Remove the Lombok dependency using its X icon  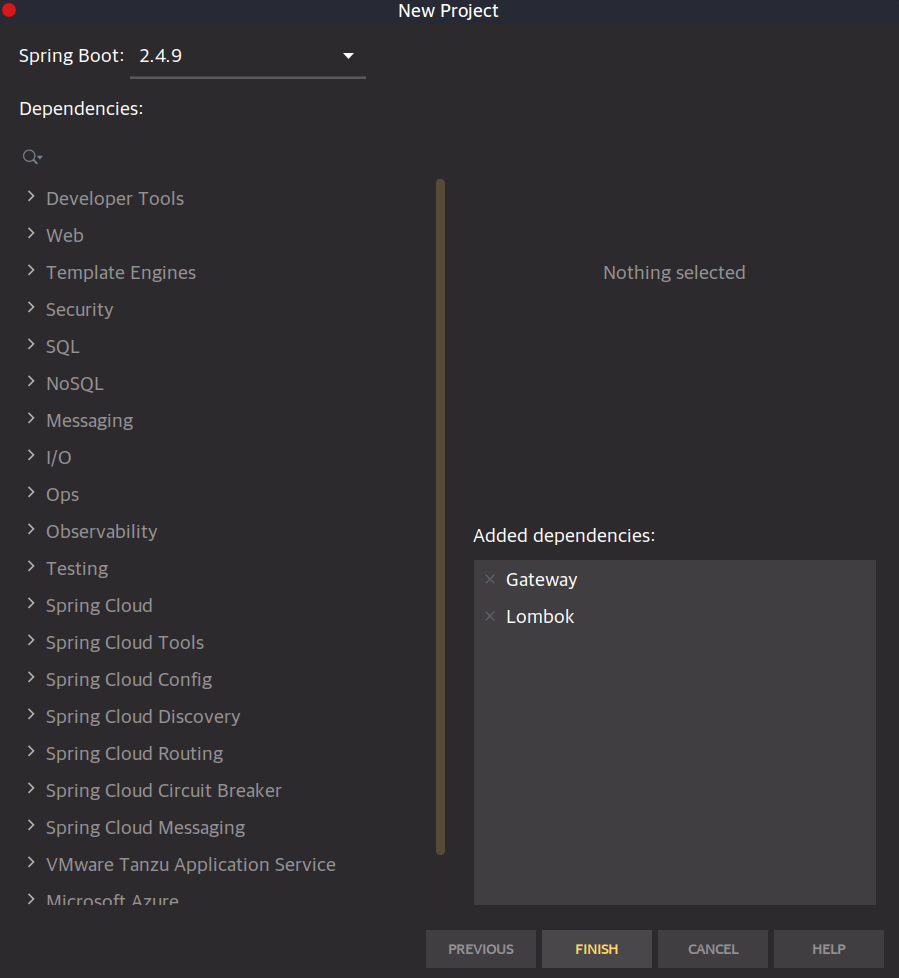click(x=489, y=616)
